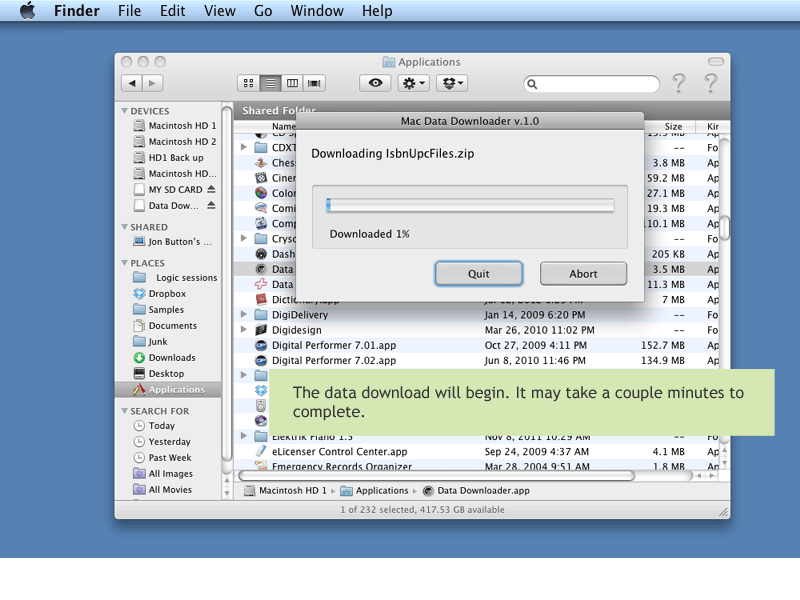Eject the MY SD CARD volume
Image resolution: width=800 pixels, height=600 pixels.
211,189
